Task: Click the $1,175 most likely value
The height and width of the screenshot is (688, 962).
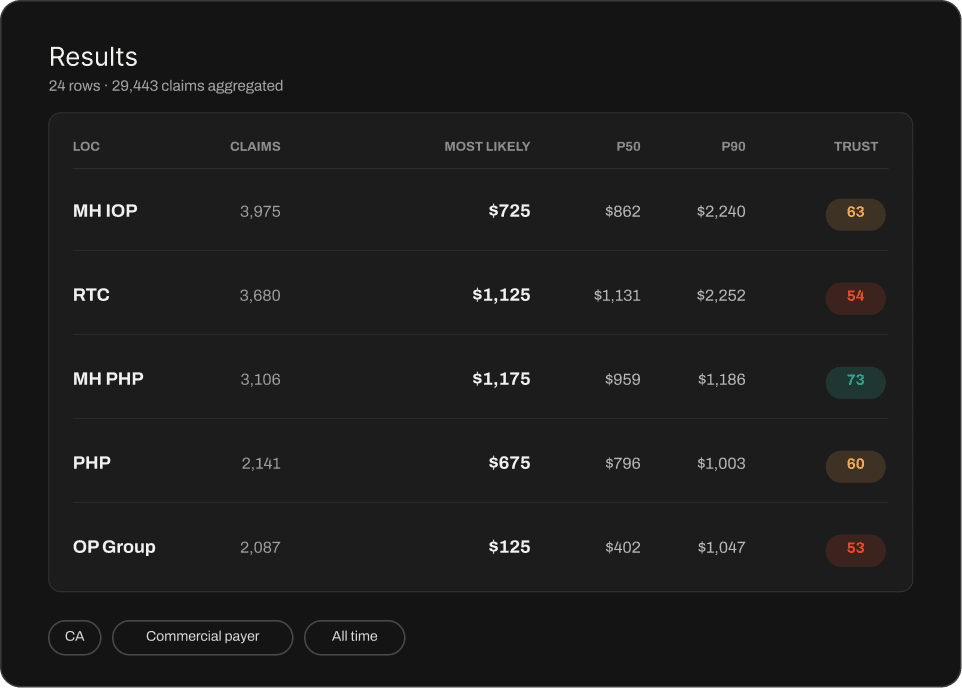Action: click(501, 379)
